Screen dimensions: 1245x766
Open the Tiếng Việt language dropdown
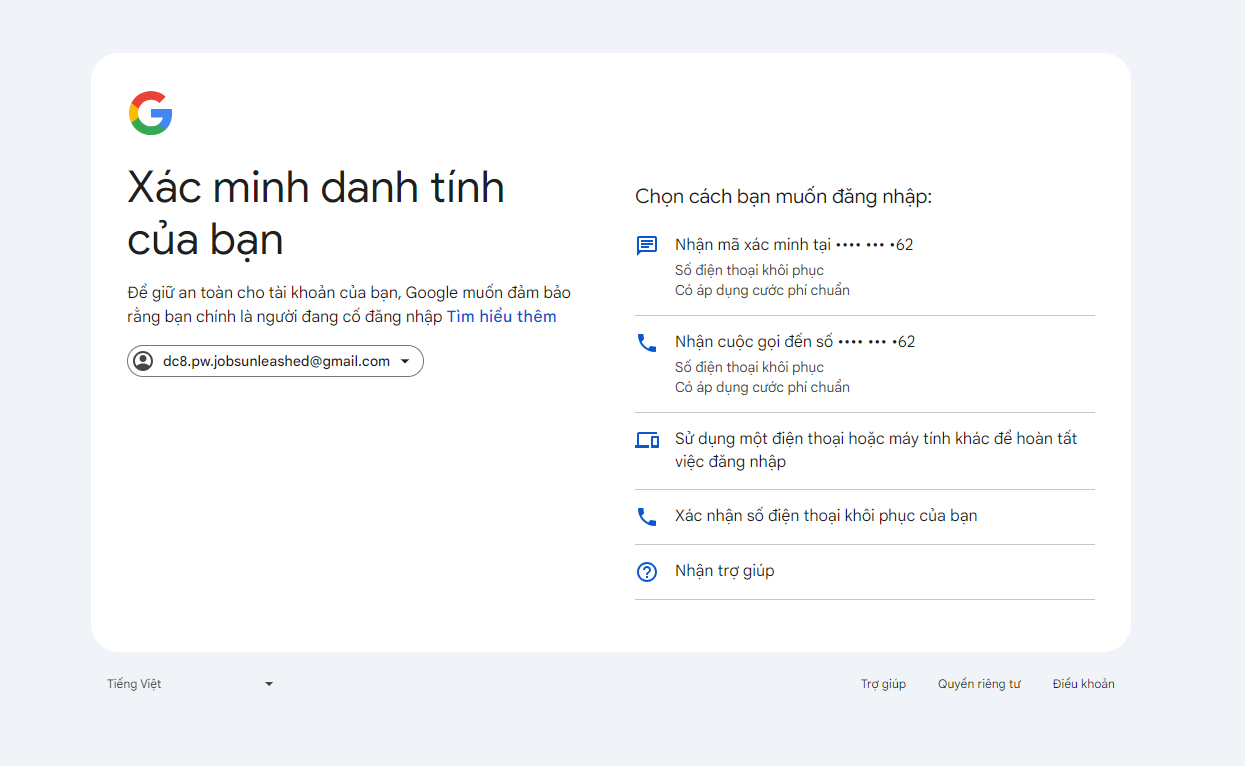click(190, 684)
